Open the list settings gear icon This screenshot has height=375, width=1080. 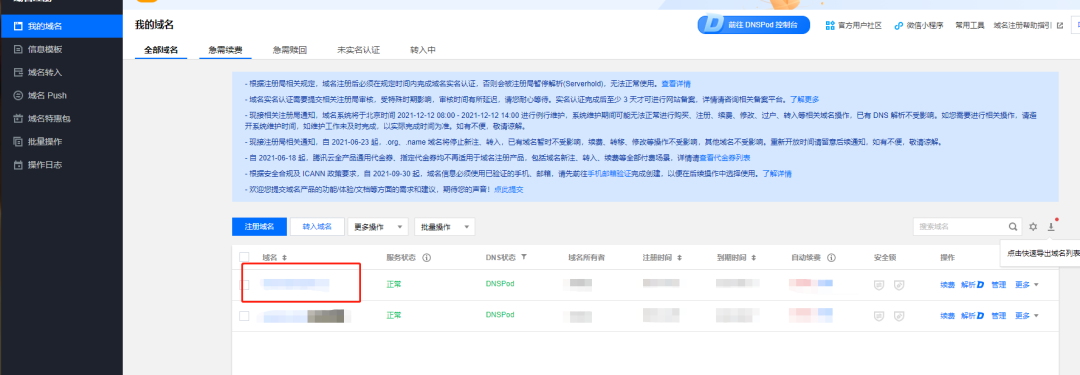(1033, 226)
